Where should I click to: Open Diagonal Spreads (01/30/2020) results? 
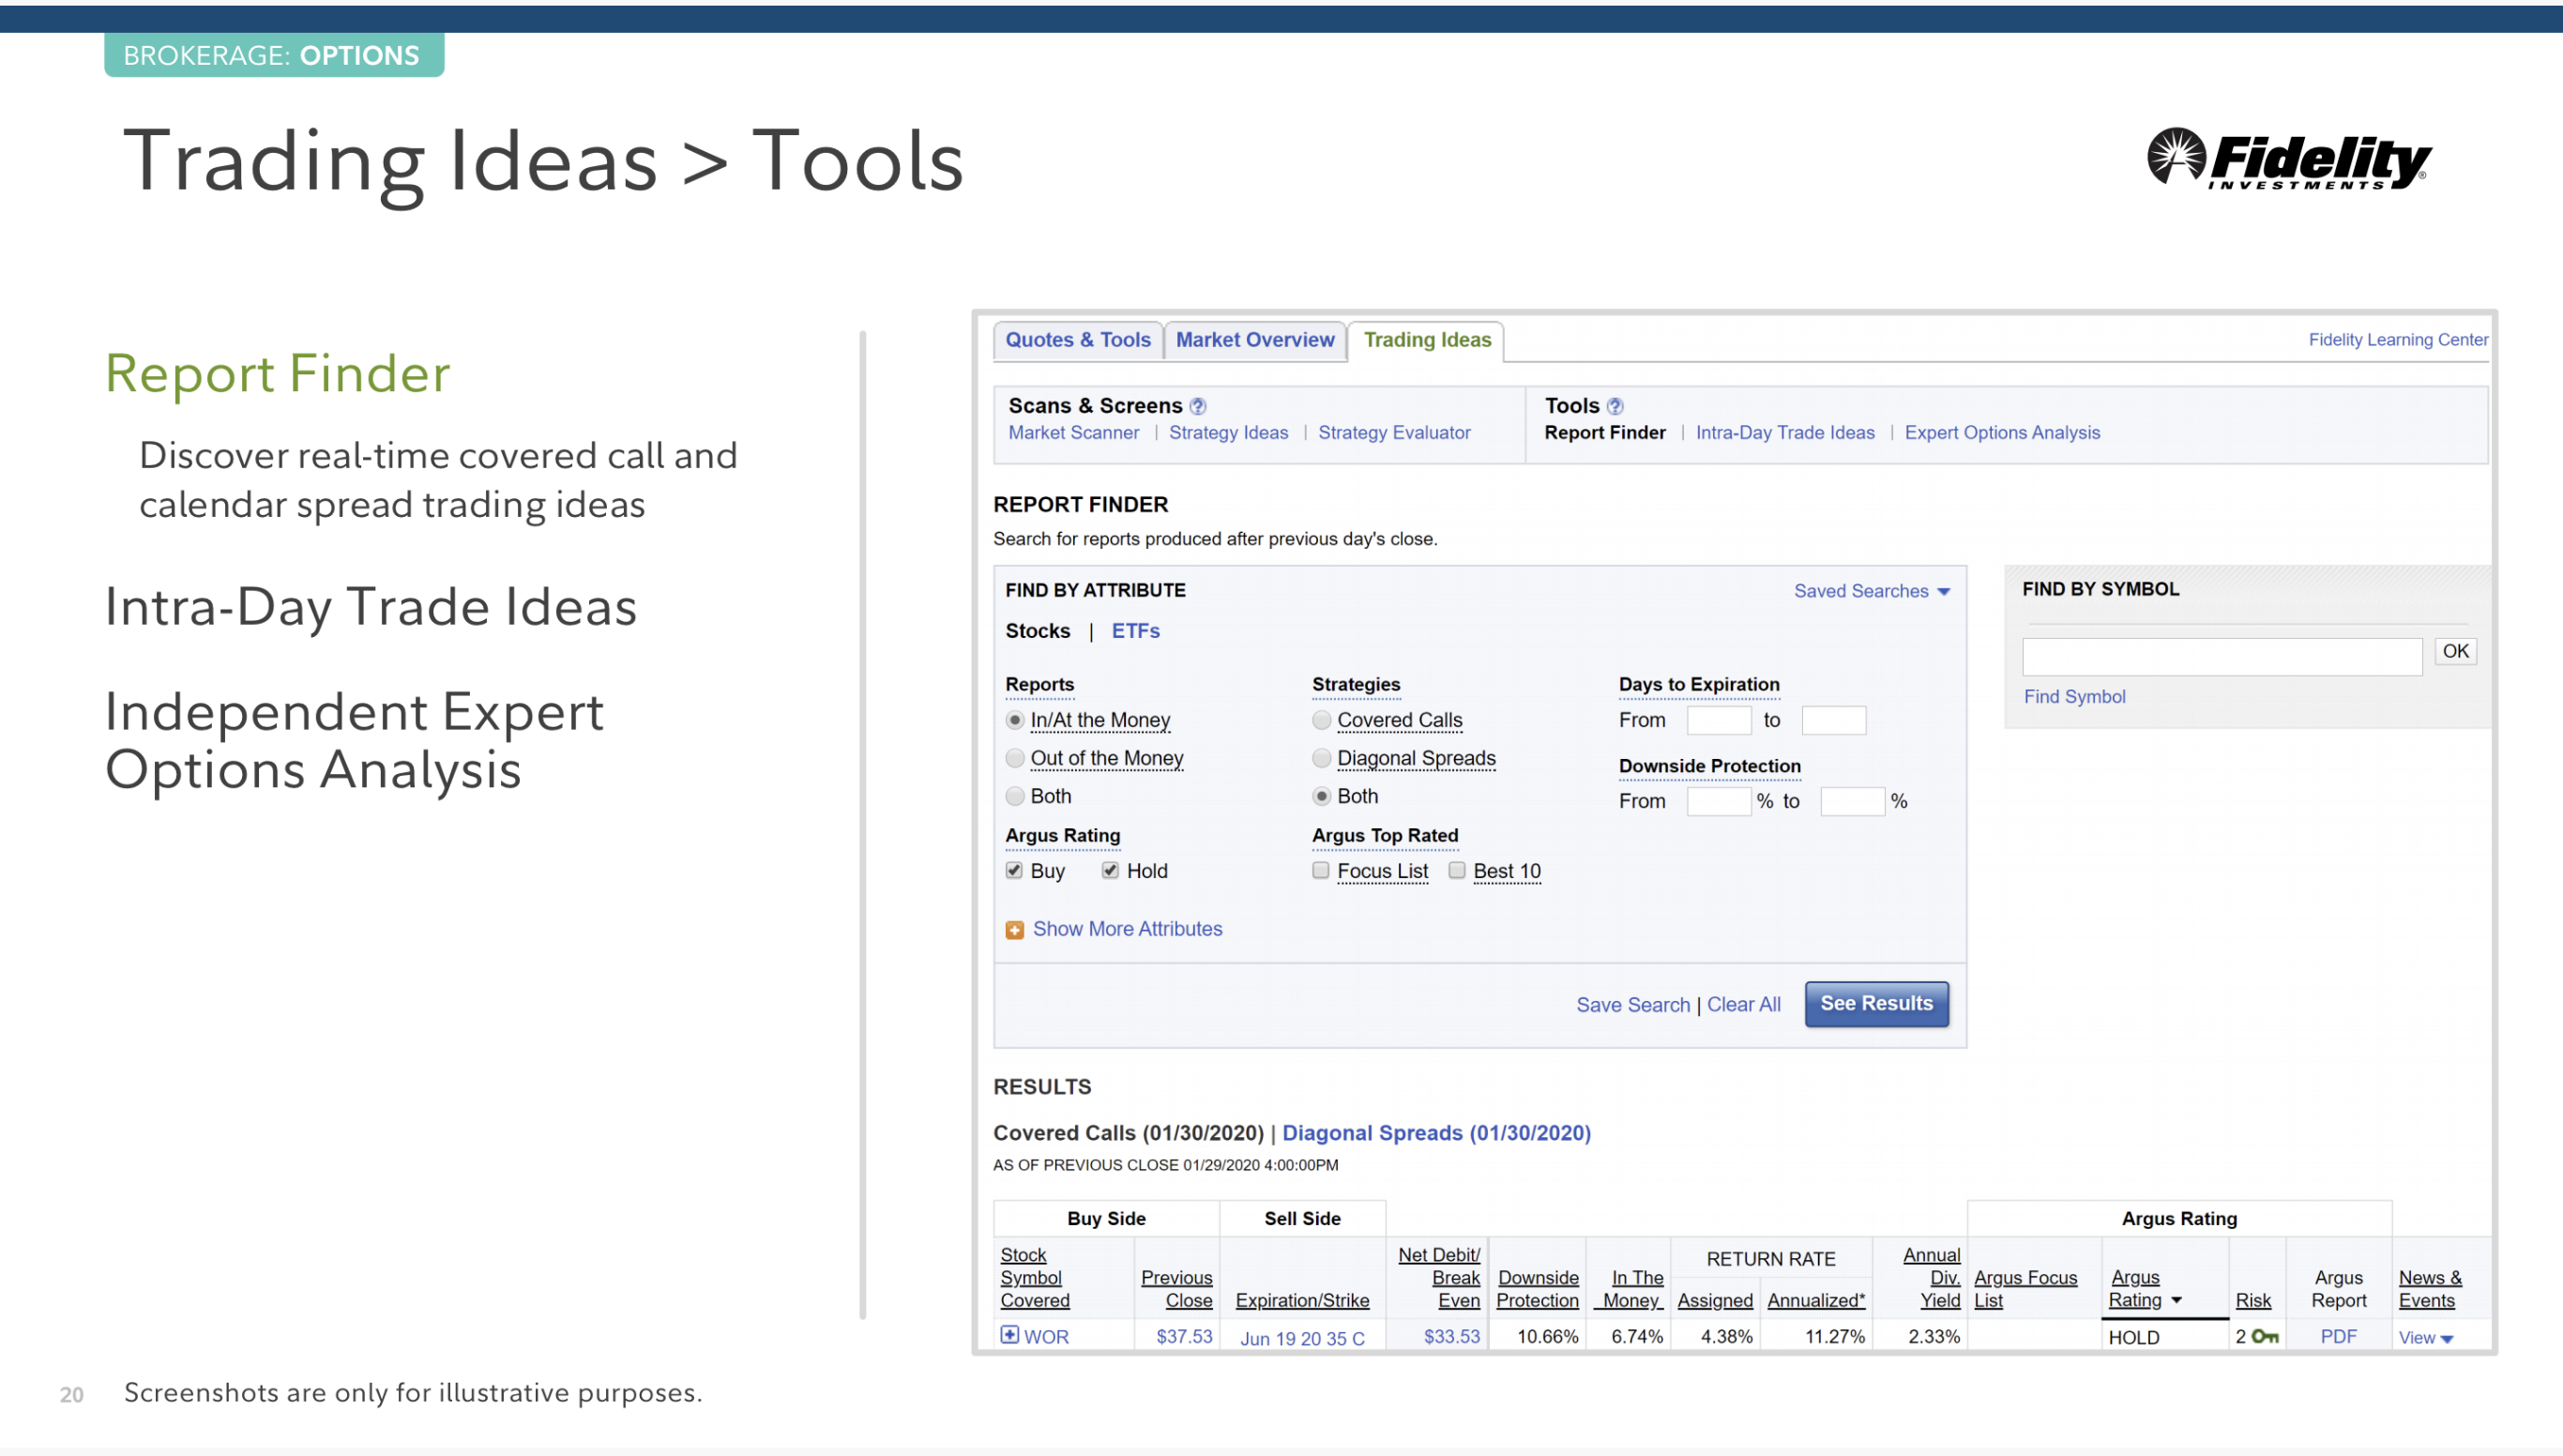click(1436, 1133)
